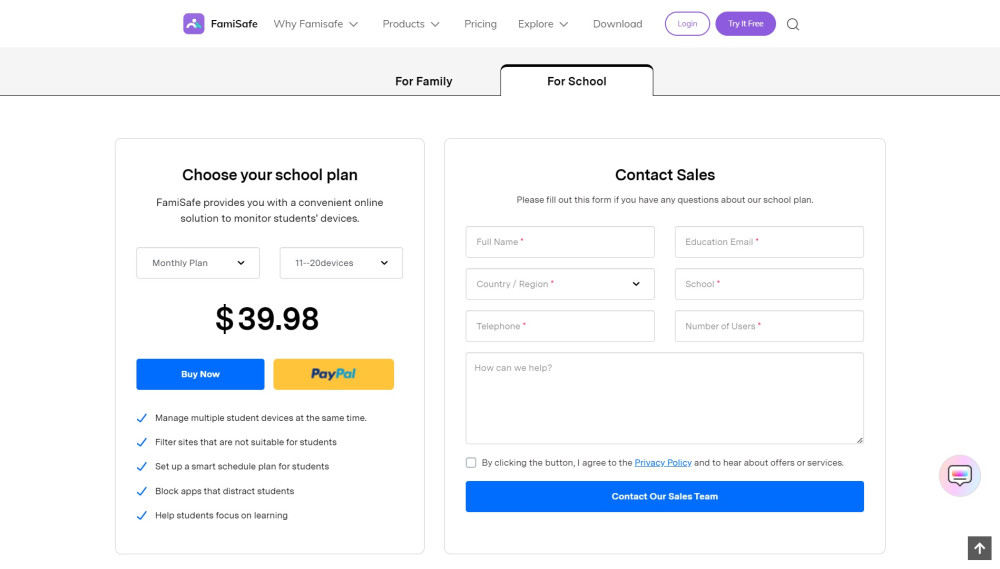Pay with the PayPal button
The image size is (1000, 569).
point(333,374)
